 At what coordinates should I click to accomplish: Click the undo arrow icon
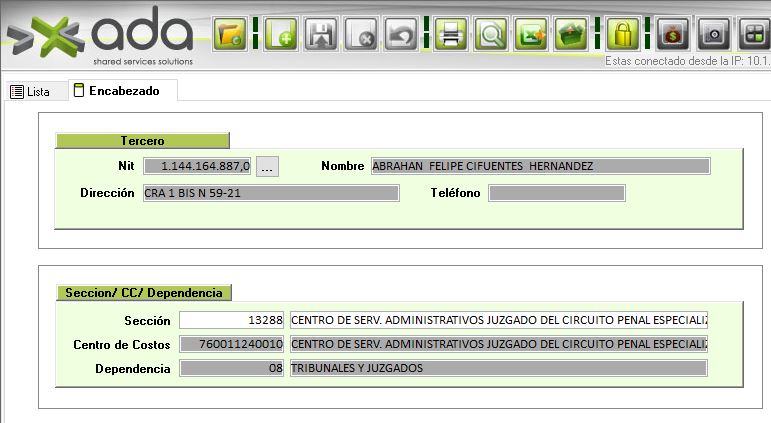click(x=401, y=34)
